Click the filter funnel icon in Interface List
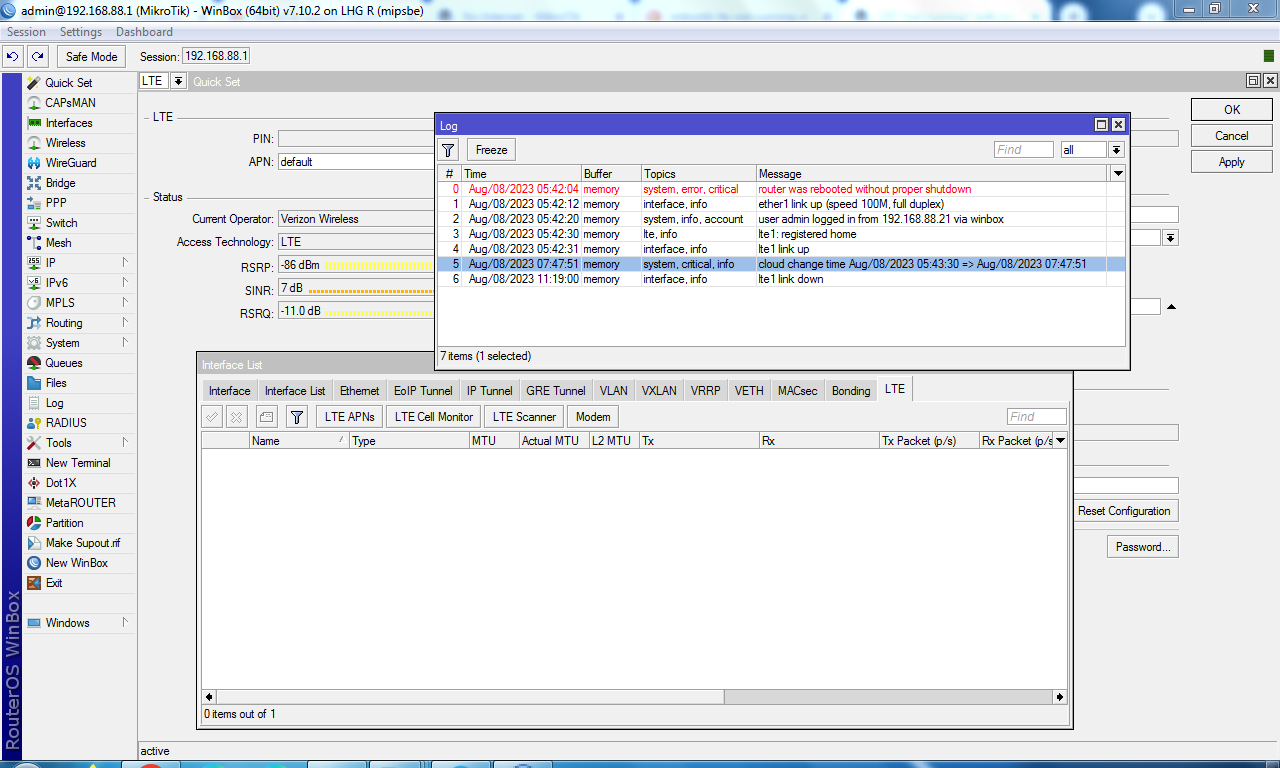Image resolution: width=1280 pixels, height=768 pixels. coord(296,417)
